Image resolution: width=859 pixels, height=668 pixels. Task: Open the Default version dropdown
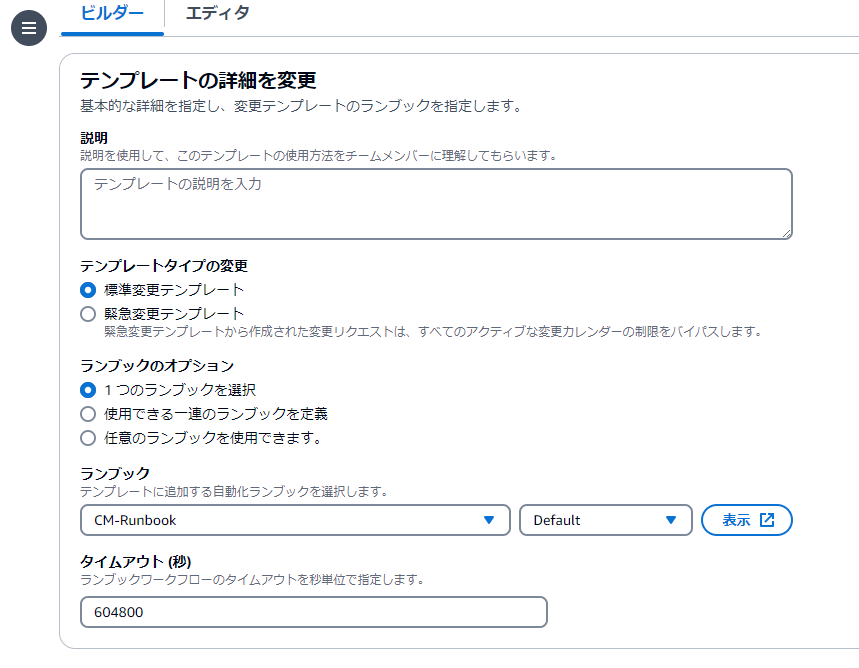pyautogui.click(x=605, y=520)
